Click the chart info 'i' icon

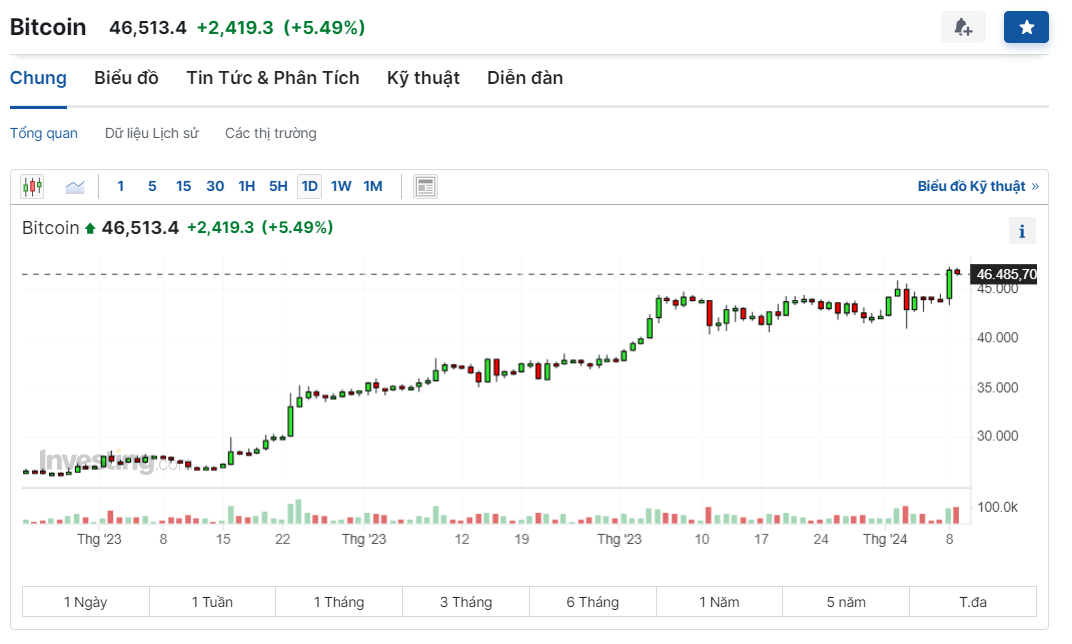[1022, 231]
